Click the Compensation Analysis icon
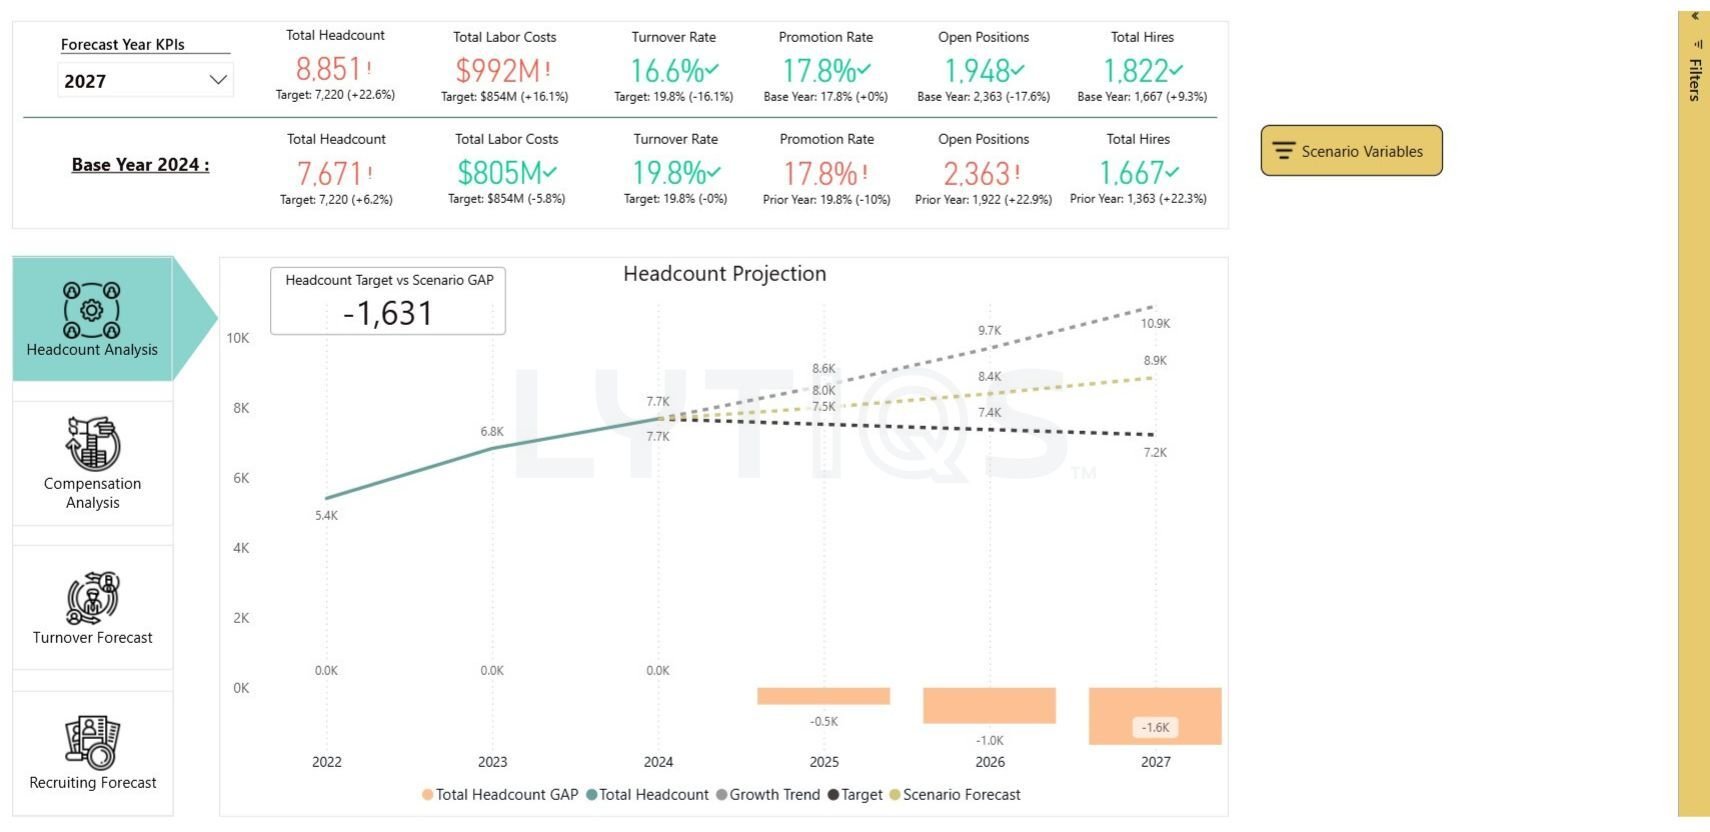Image resolution: width=1710 pixels, height=832 pixels. click(93, 443)
